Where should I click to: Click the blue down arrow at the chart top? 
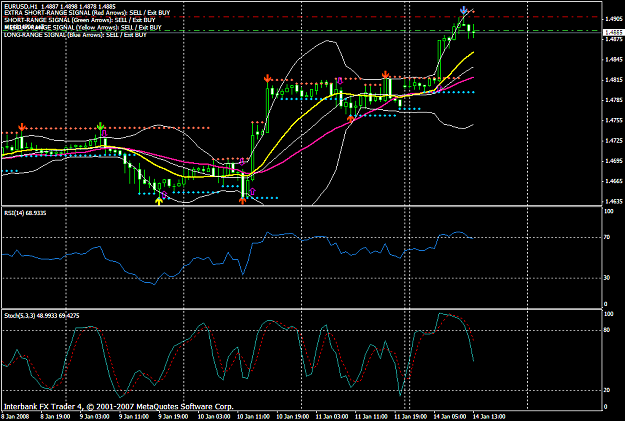click(463, 10)
